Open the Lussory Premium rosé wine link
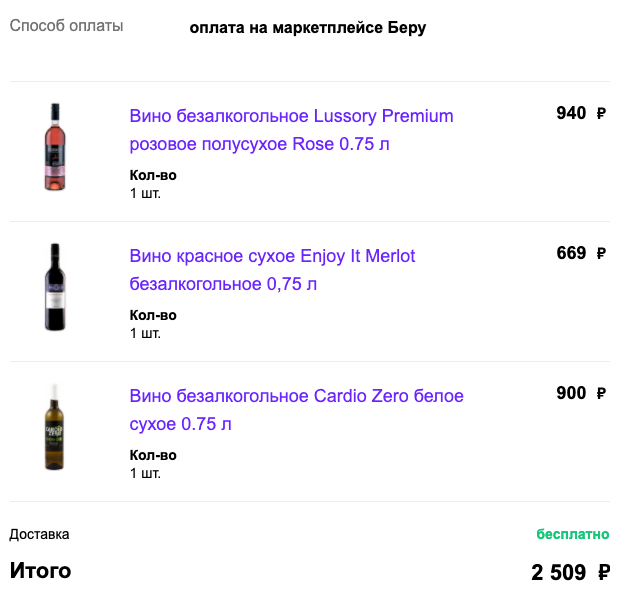The height and width of the screenshot is (616, 624). coord(291,130)
